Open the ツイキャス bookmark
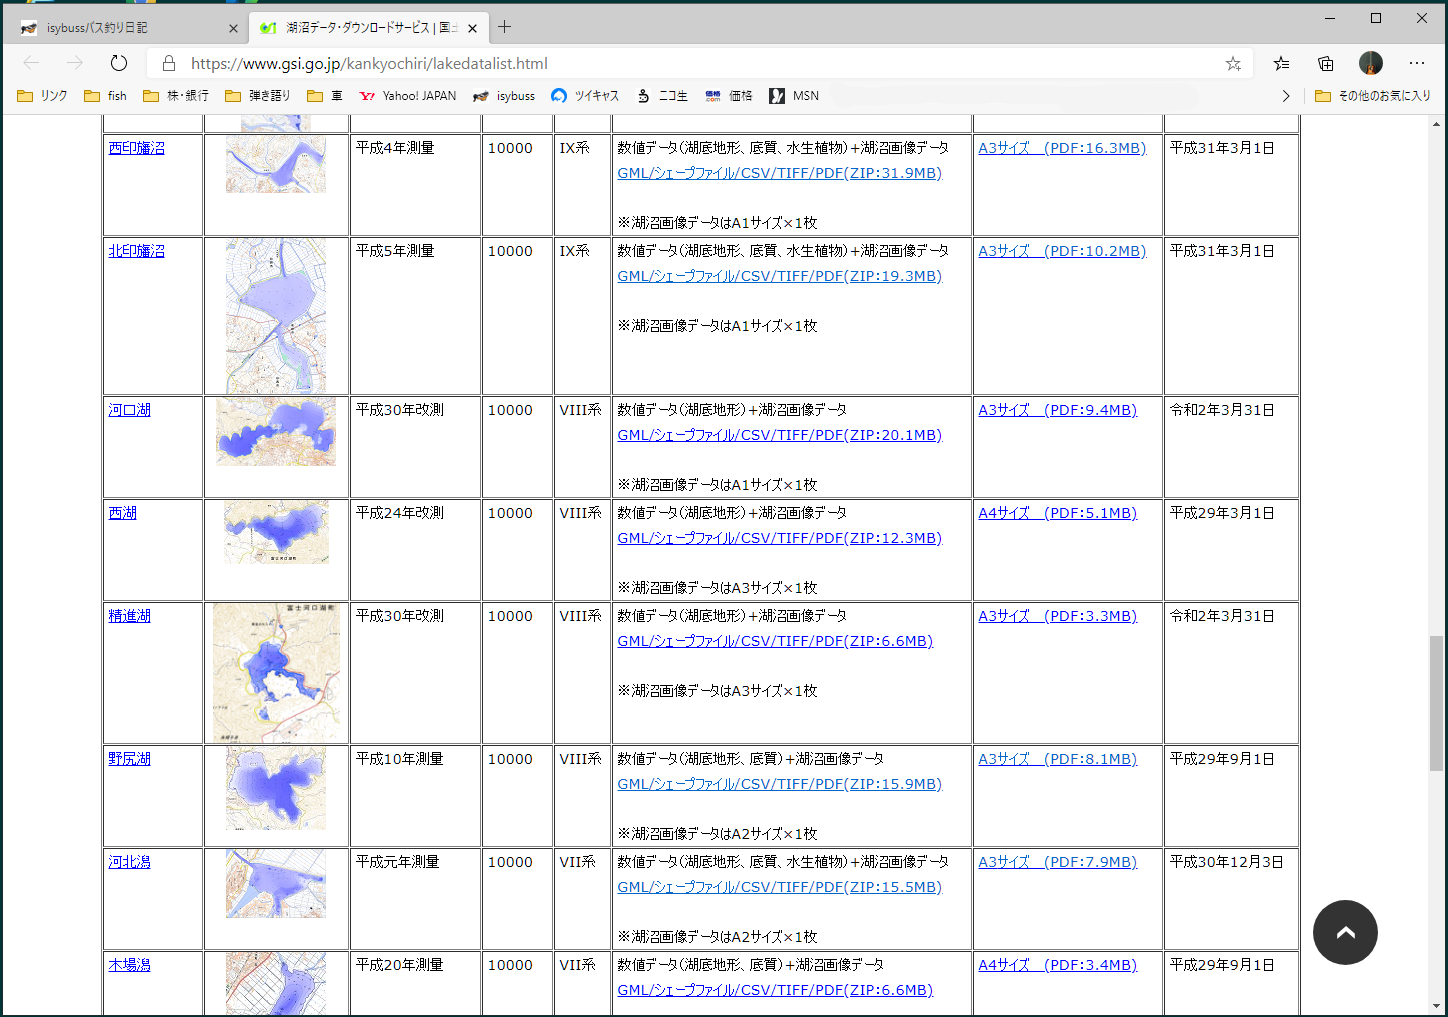1448x1017 pixels. coord(585,96)
